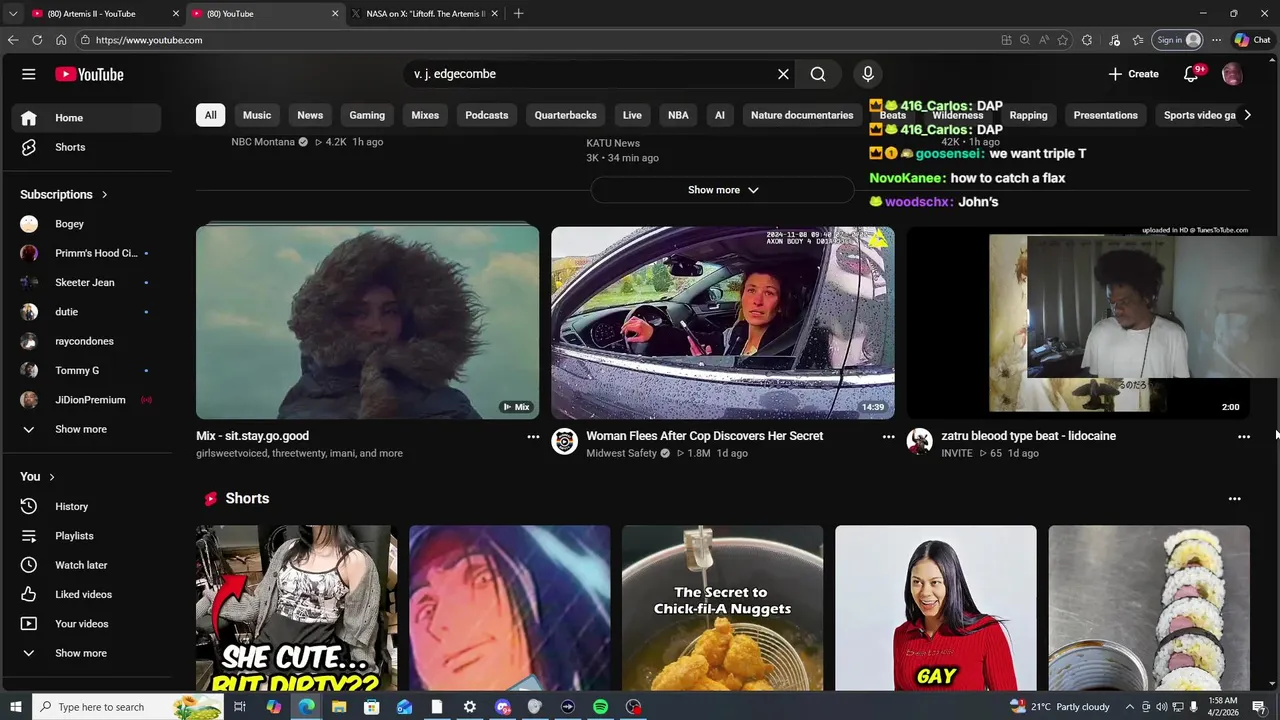
Task: Open Your videos in the sidebar
Action: click(86, 624)
